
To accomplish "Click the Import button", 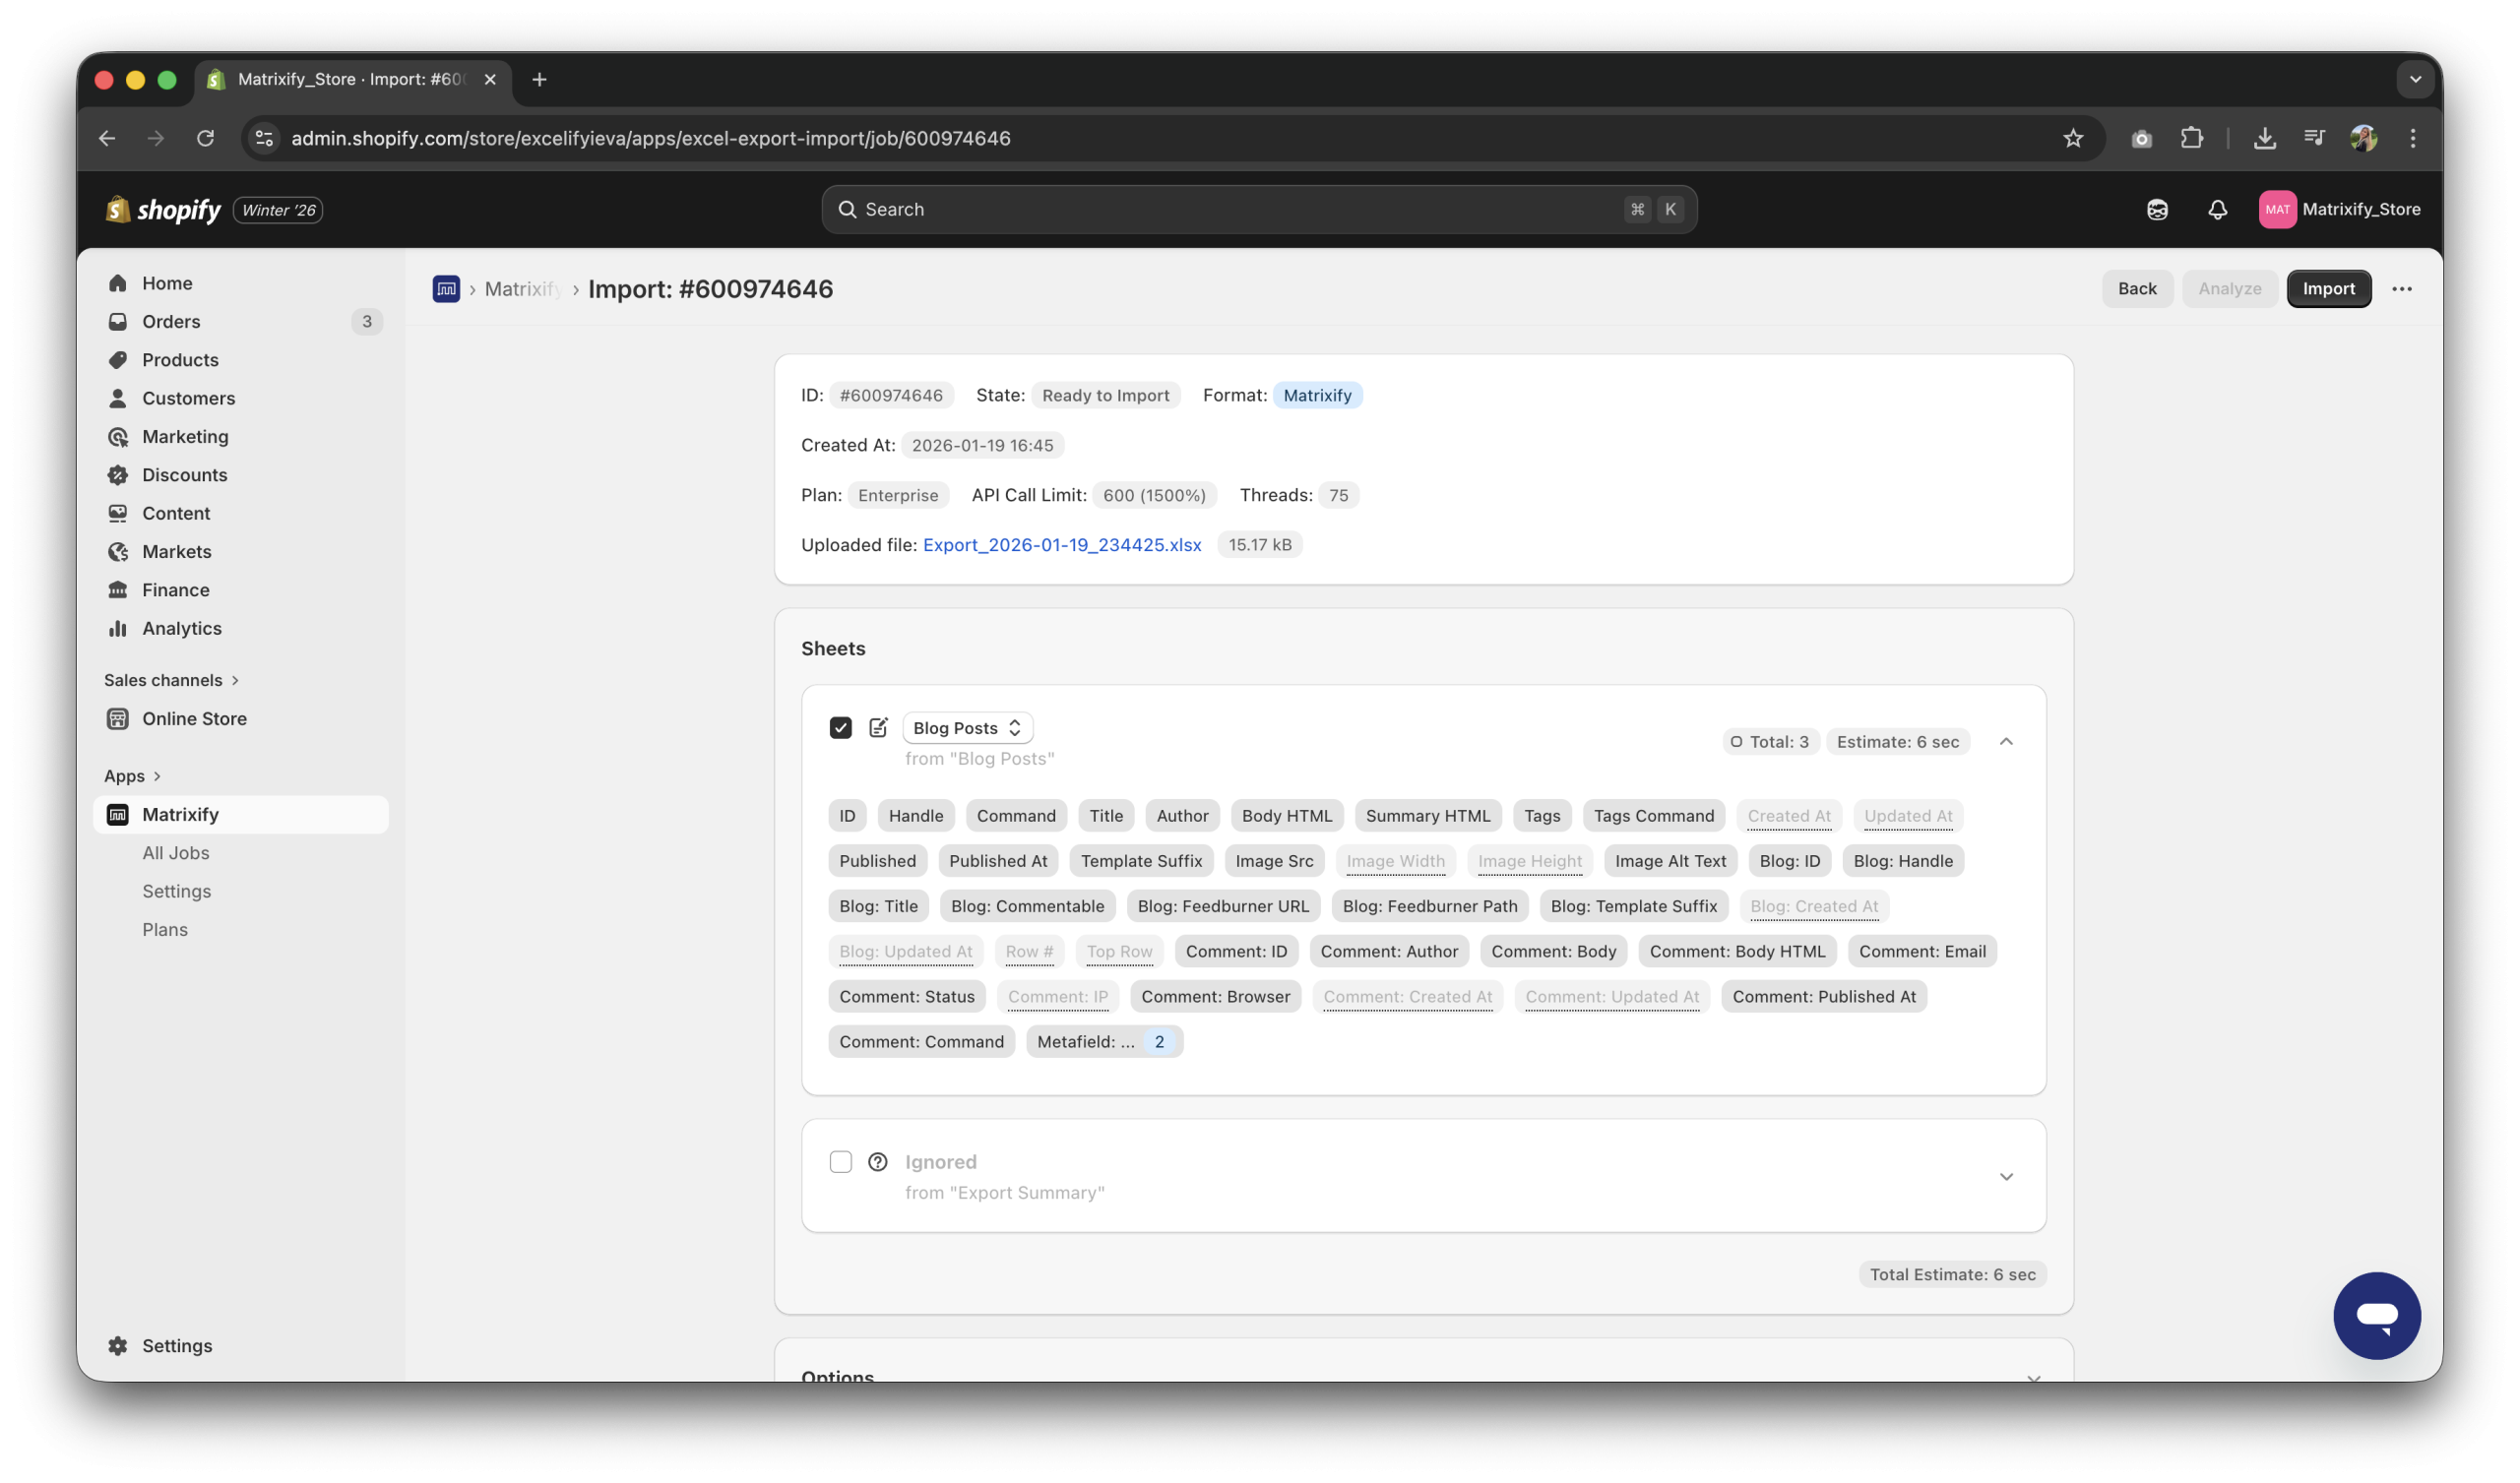I will click(x=2328, y=289).
